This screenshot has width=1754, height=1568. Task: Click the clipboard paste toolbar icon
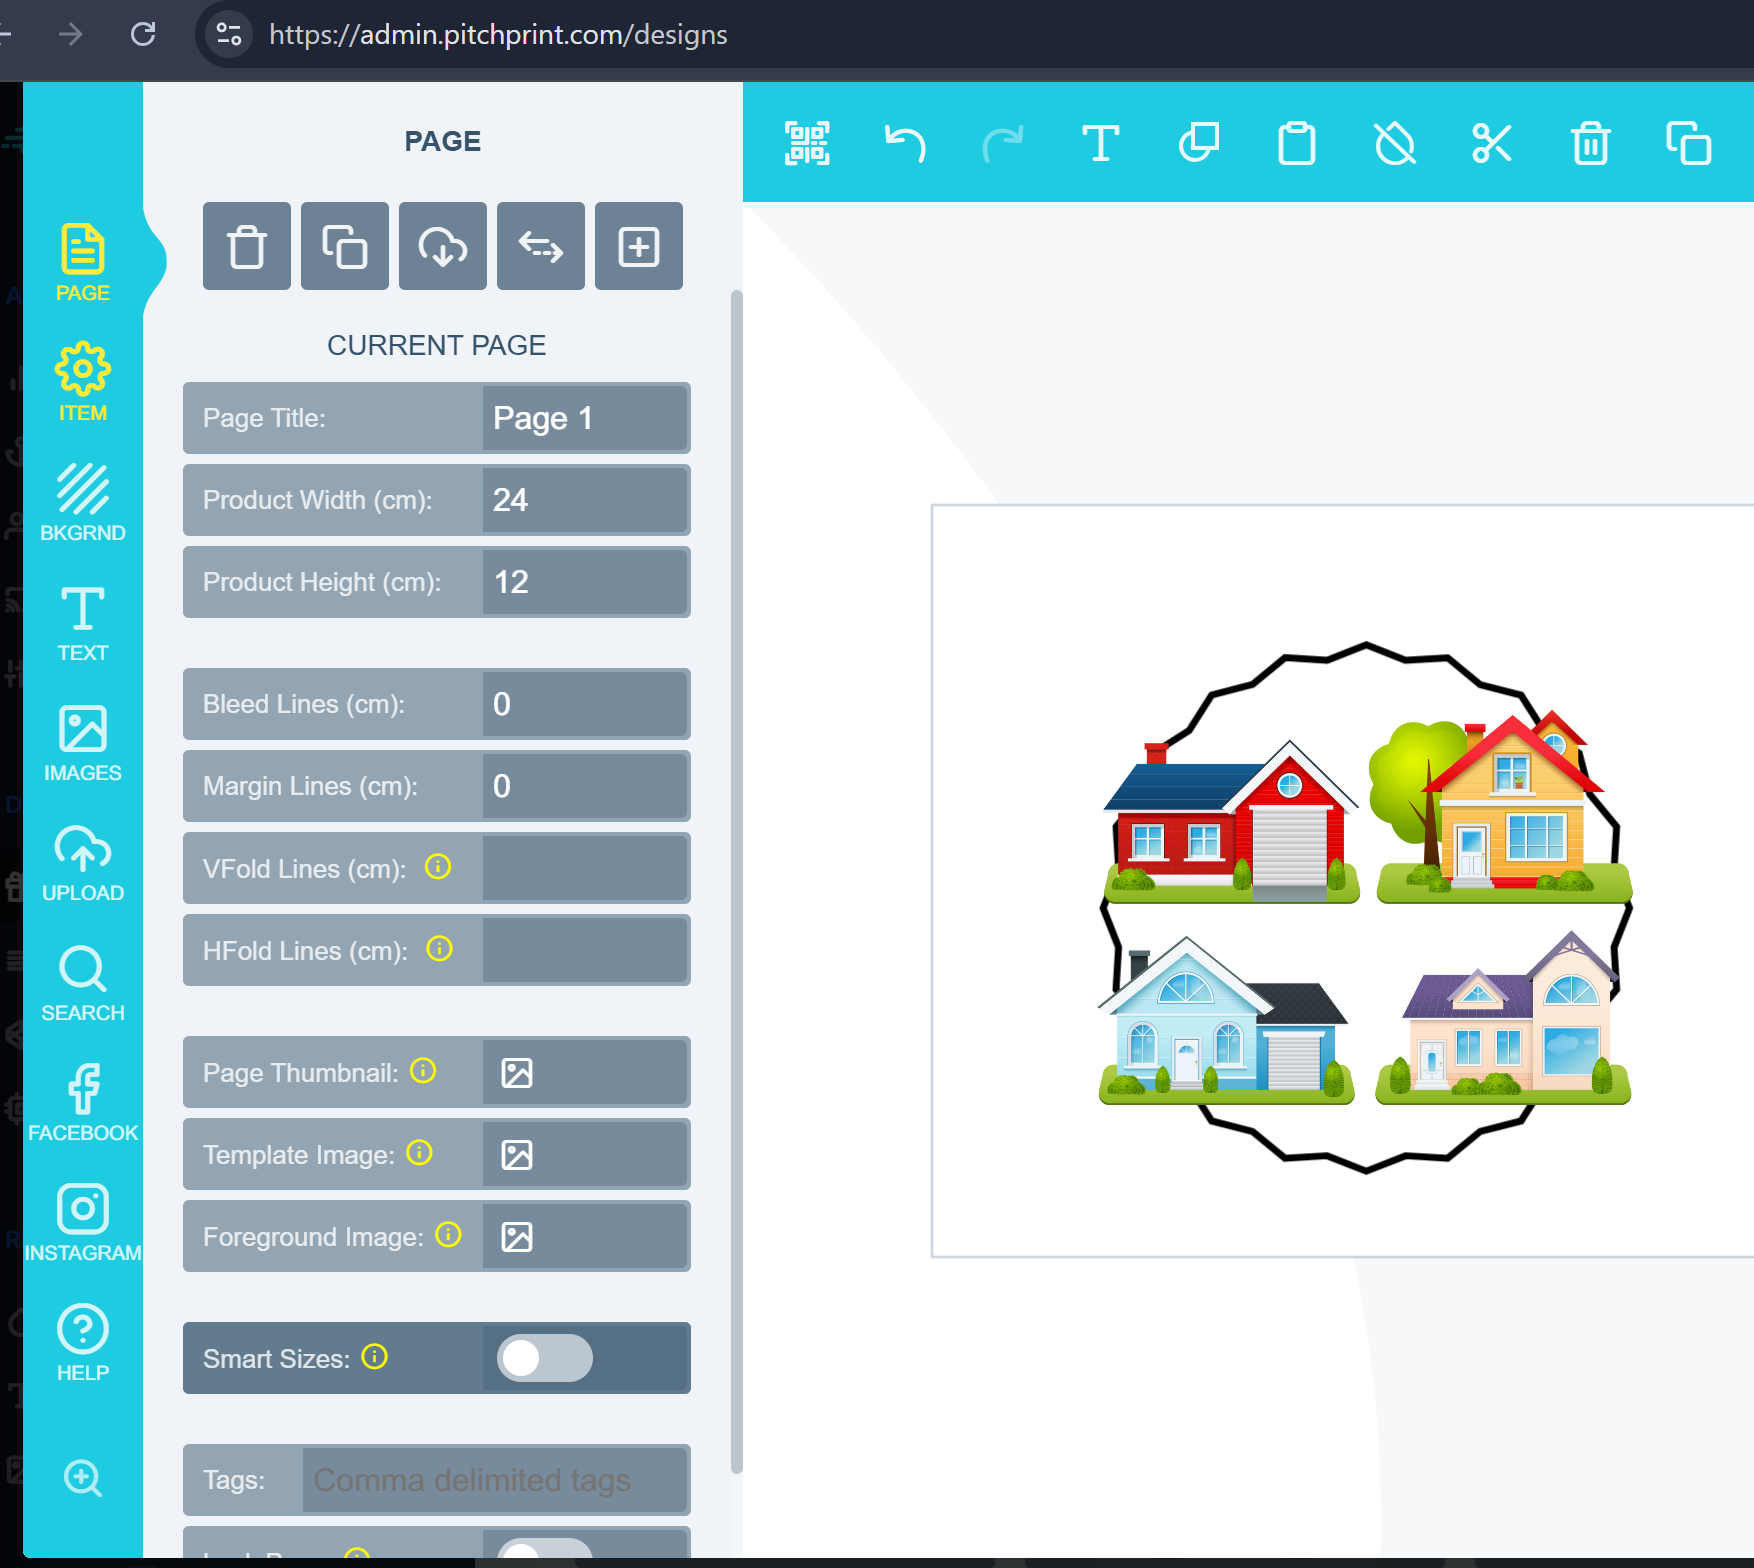tap(1297, 143)
